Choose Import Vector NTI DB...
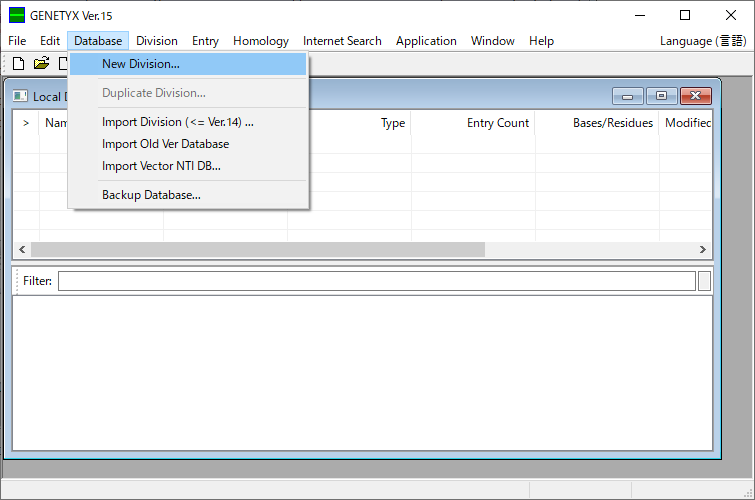Image resolution: width=755 pixels, height=500 pixels. pos(188,166)
